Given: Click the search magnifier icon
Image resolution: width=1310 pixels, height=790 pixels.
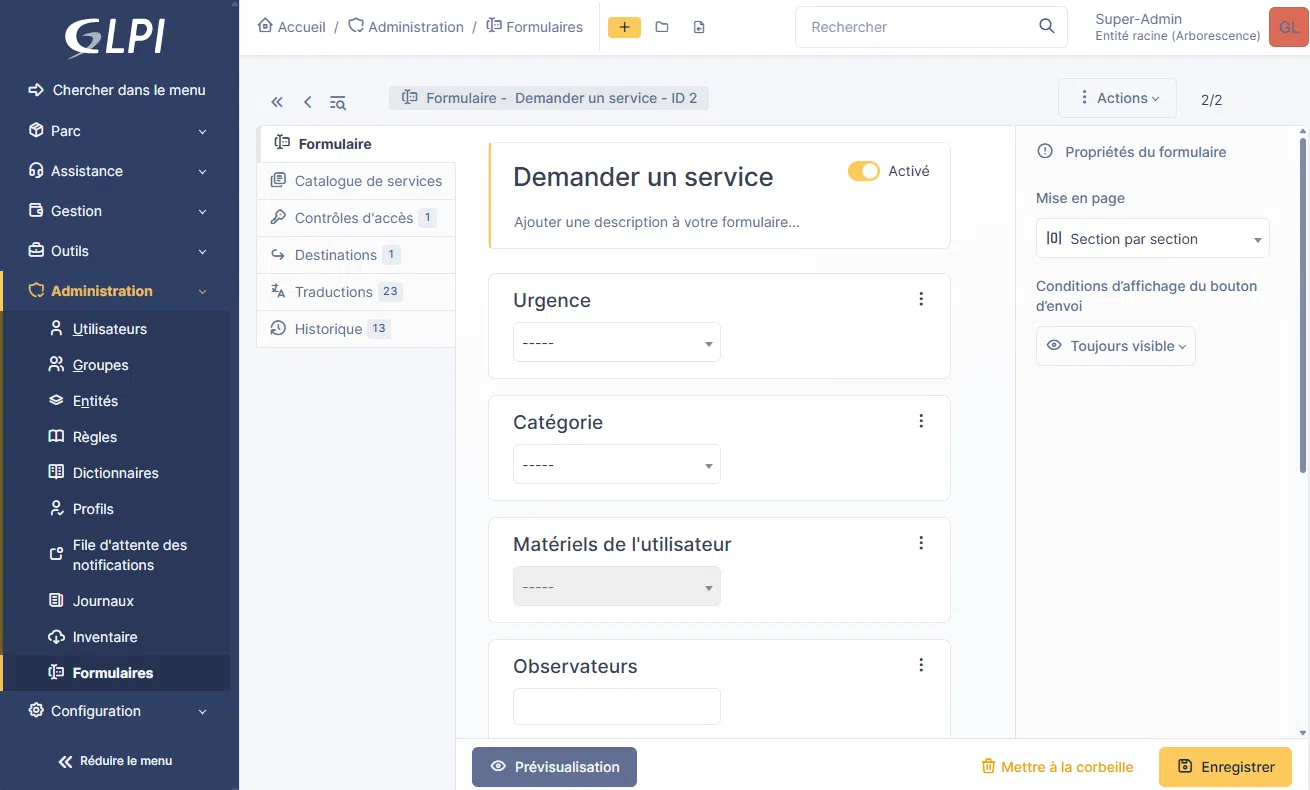Looking at the screenshot, I should (x=1046, y=27).
